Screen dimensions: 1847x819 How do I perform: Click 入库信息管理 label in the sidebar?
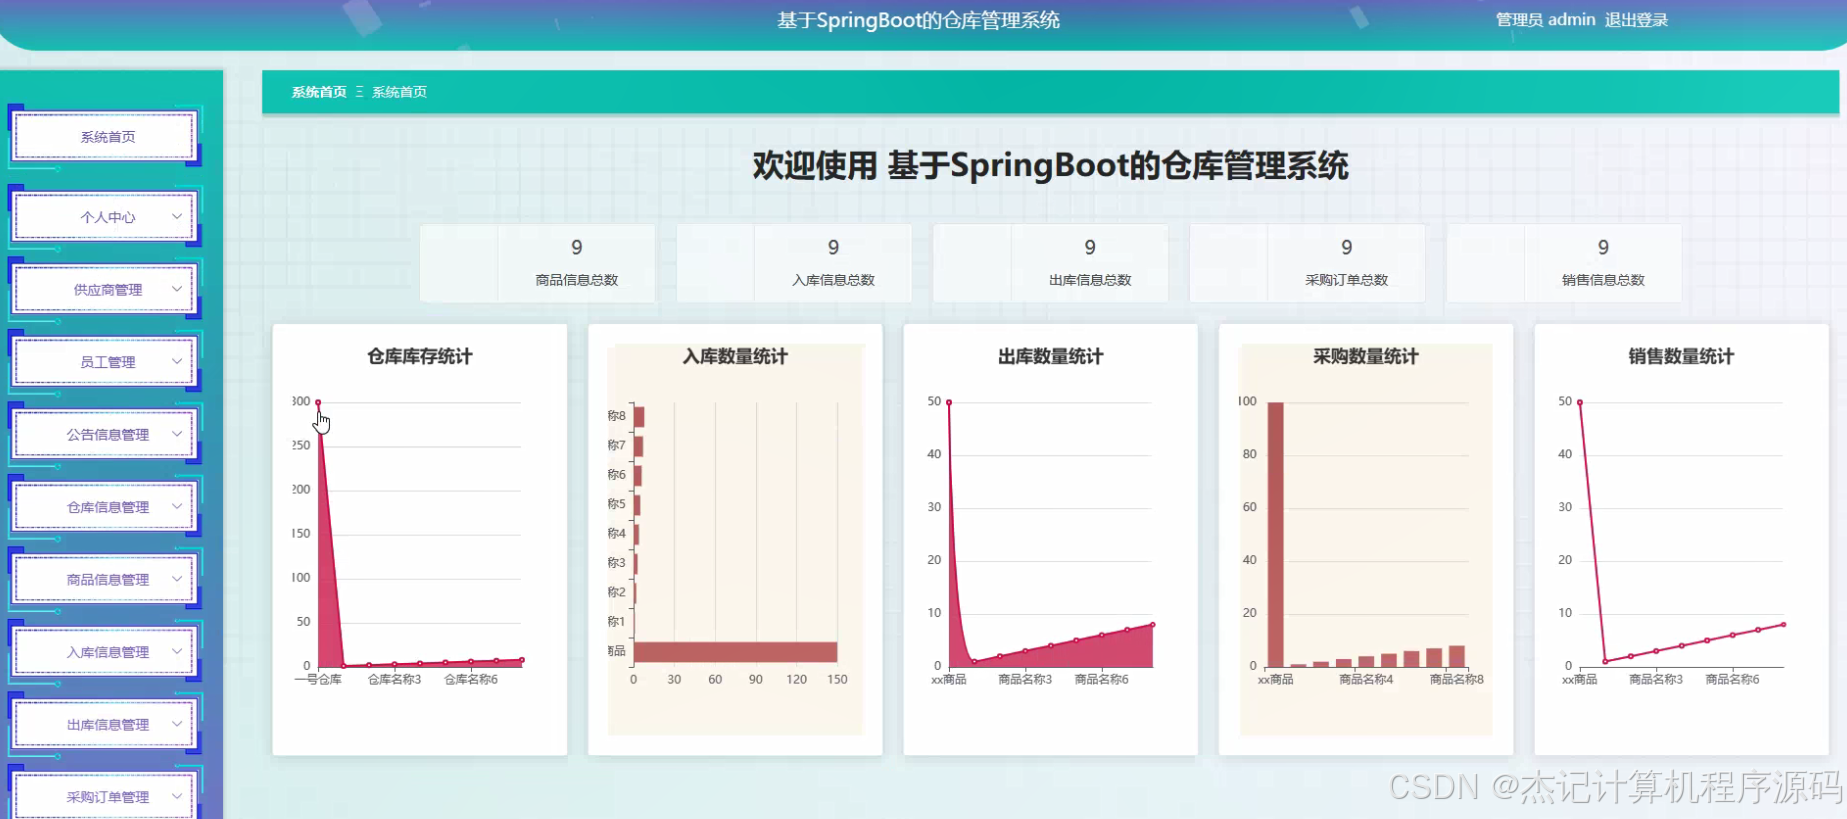(x=108, y=652)
